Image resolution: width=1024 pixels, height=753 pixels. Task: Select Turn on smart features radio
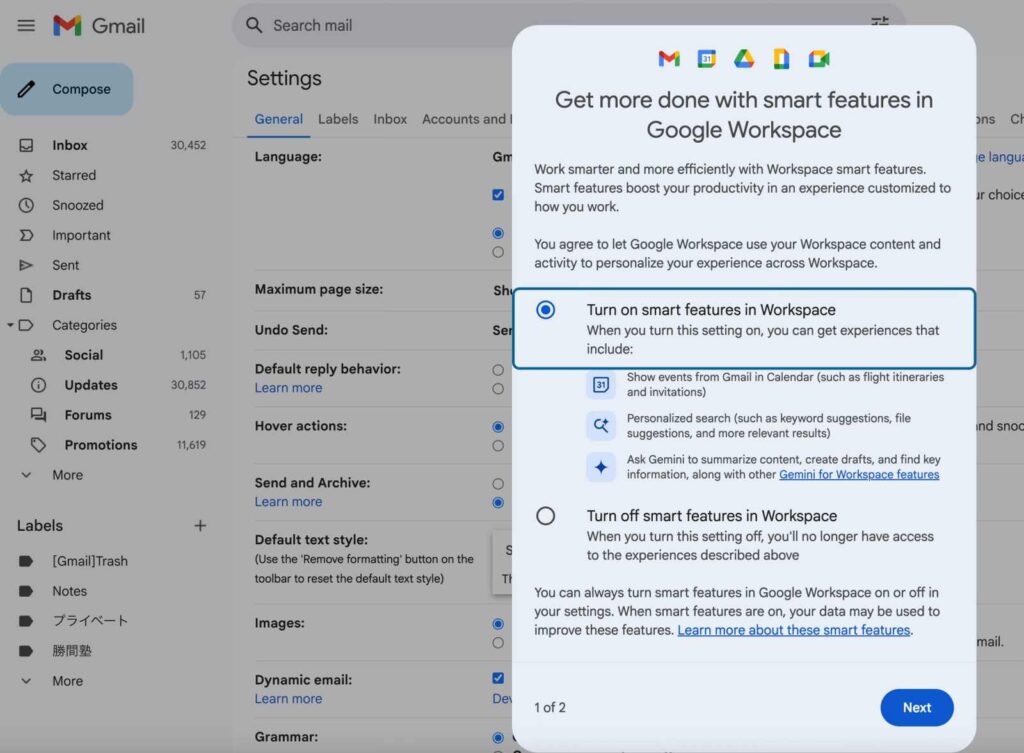pyautogui.click(x=545, y=310)
